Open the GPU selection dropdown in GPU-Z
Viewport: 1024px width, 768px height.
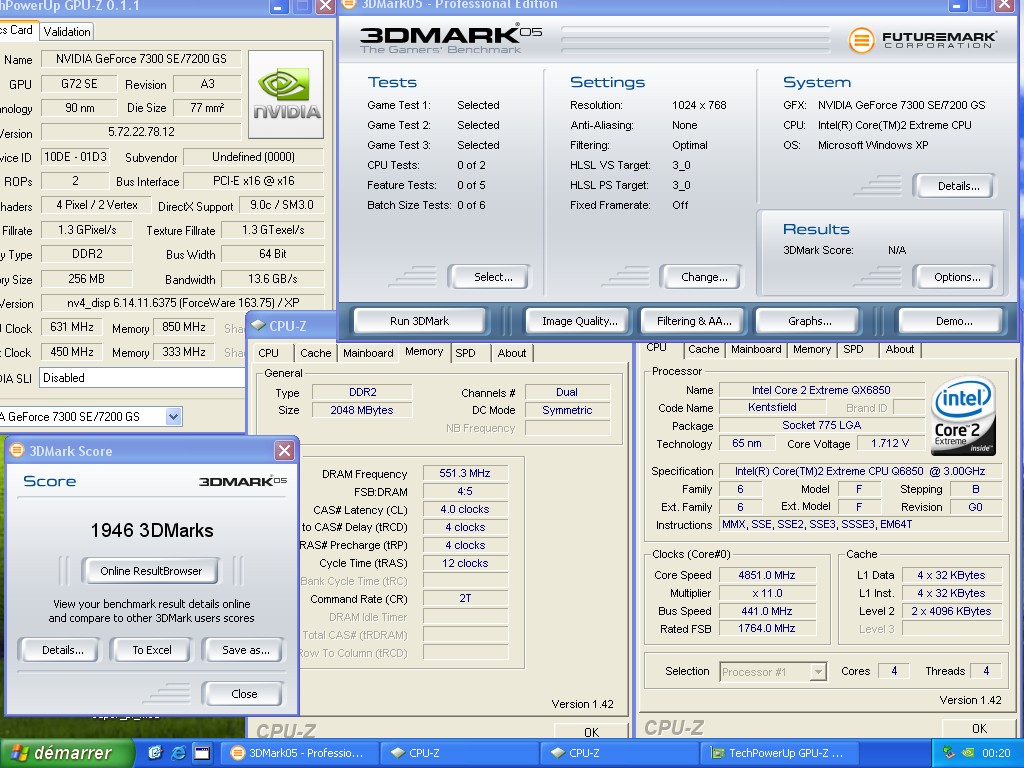[x=173, y=416]
